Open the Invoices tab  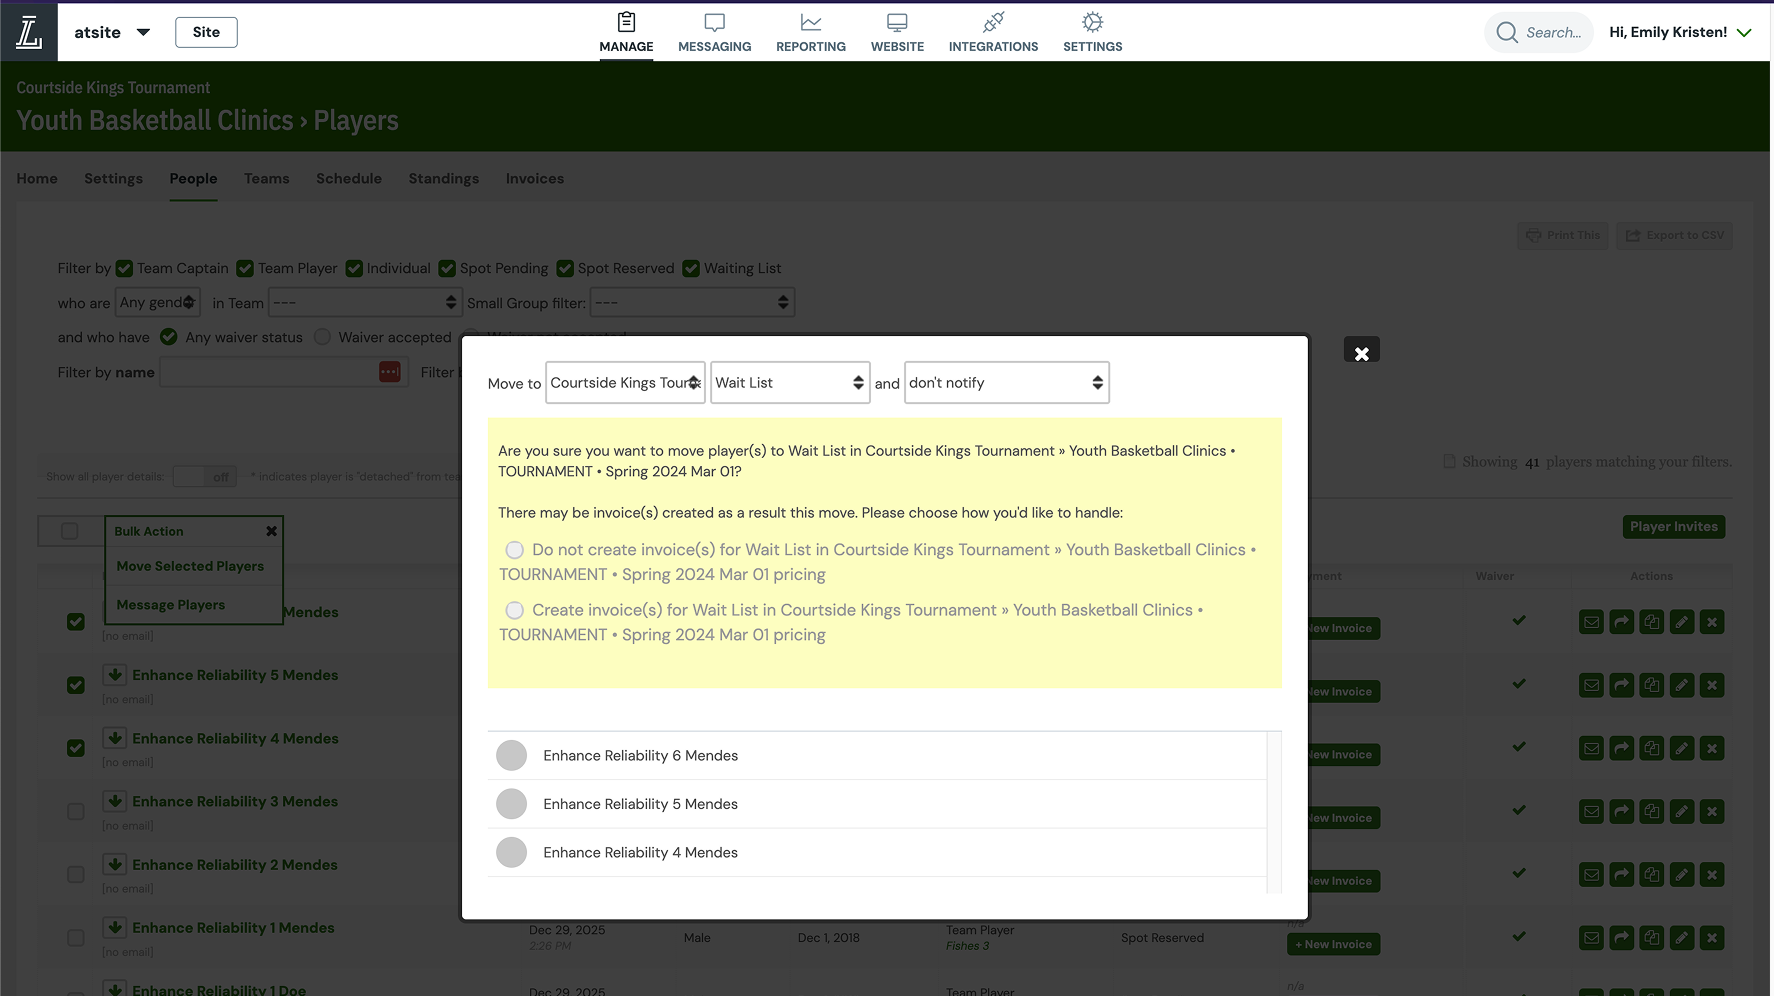click(x=534, y=179)
